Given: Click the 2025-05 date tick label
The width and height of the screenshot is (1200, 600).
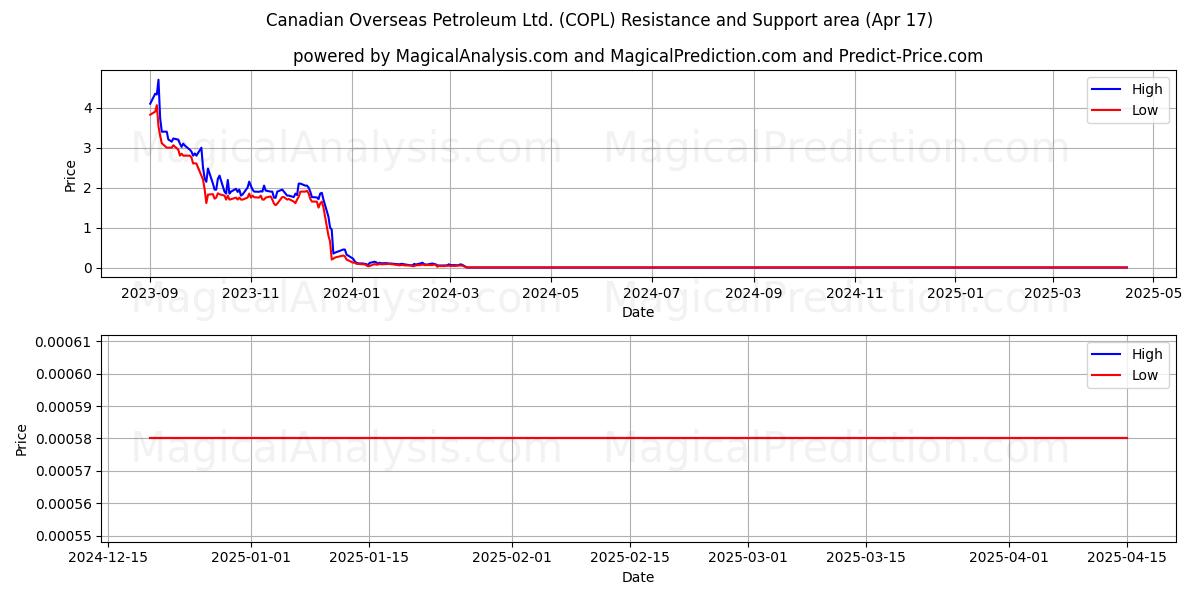Looking at the screenshot, I should point(1155,292).
